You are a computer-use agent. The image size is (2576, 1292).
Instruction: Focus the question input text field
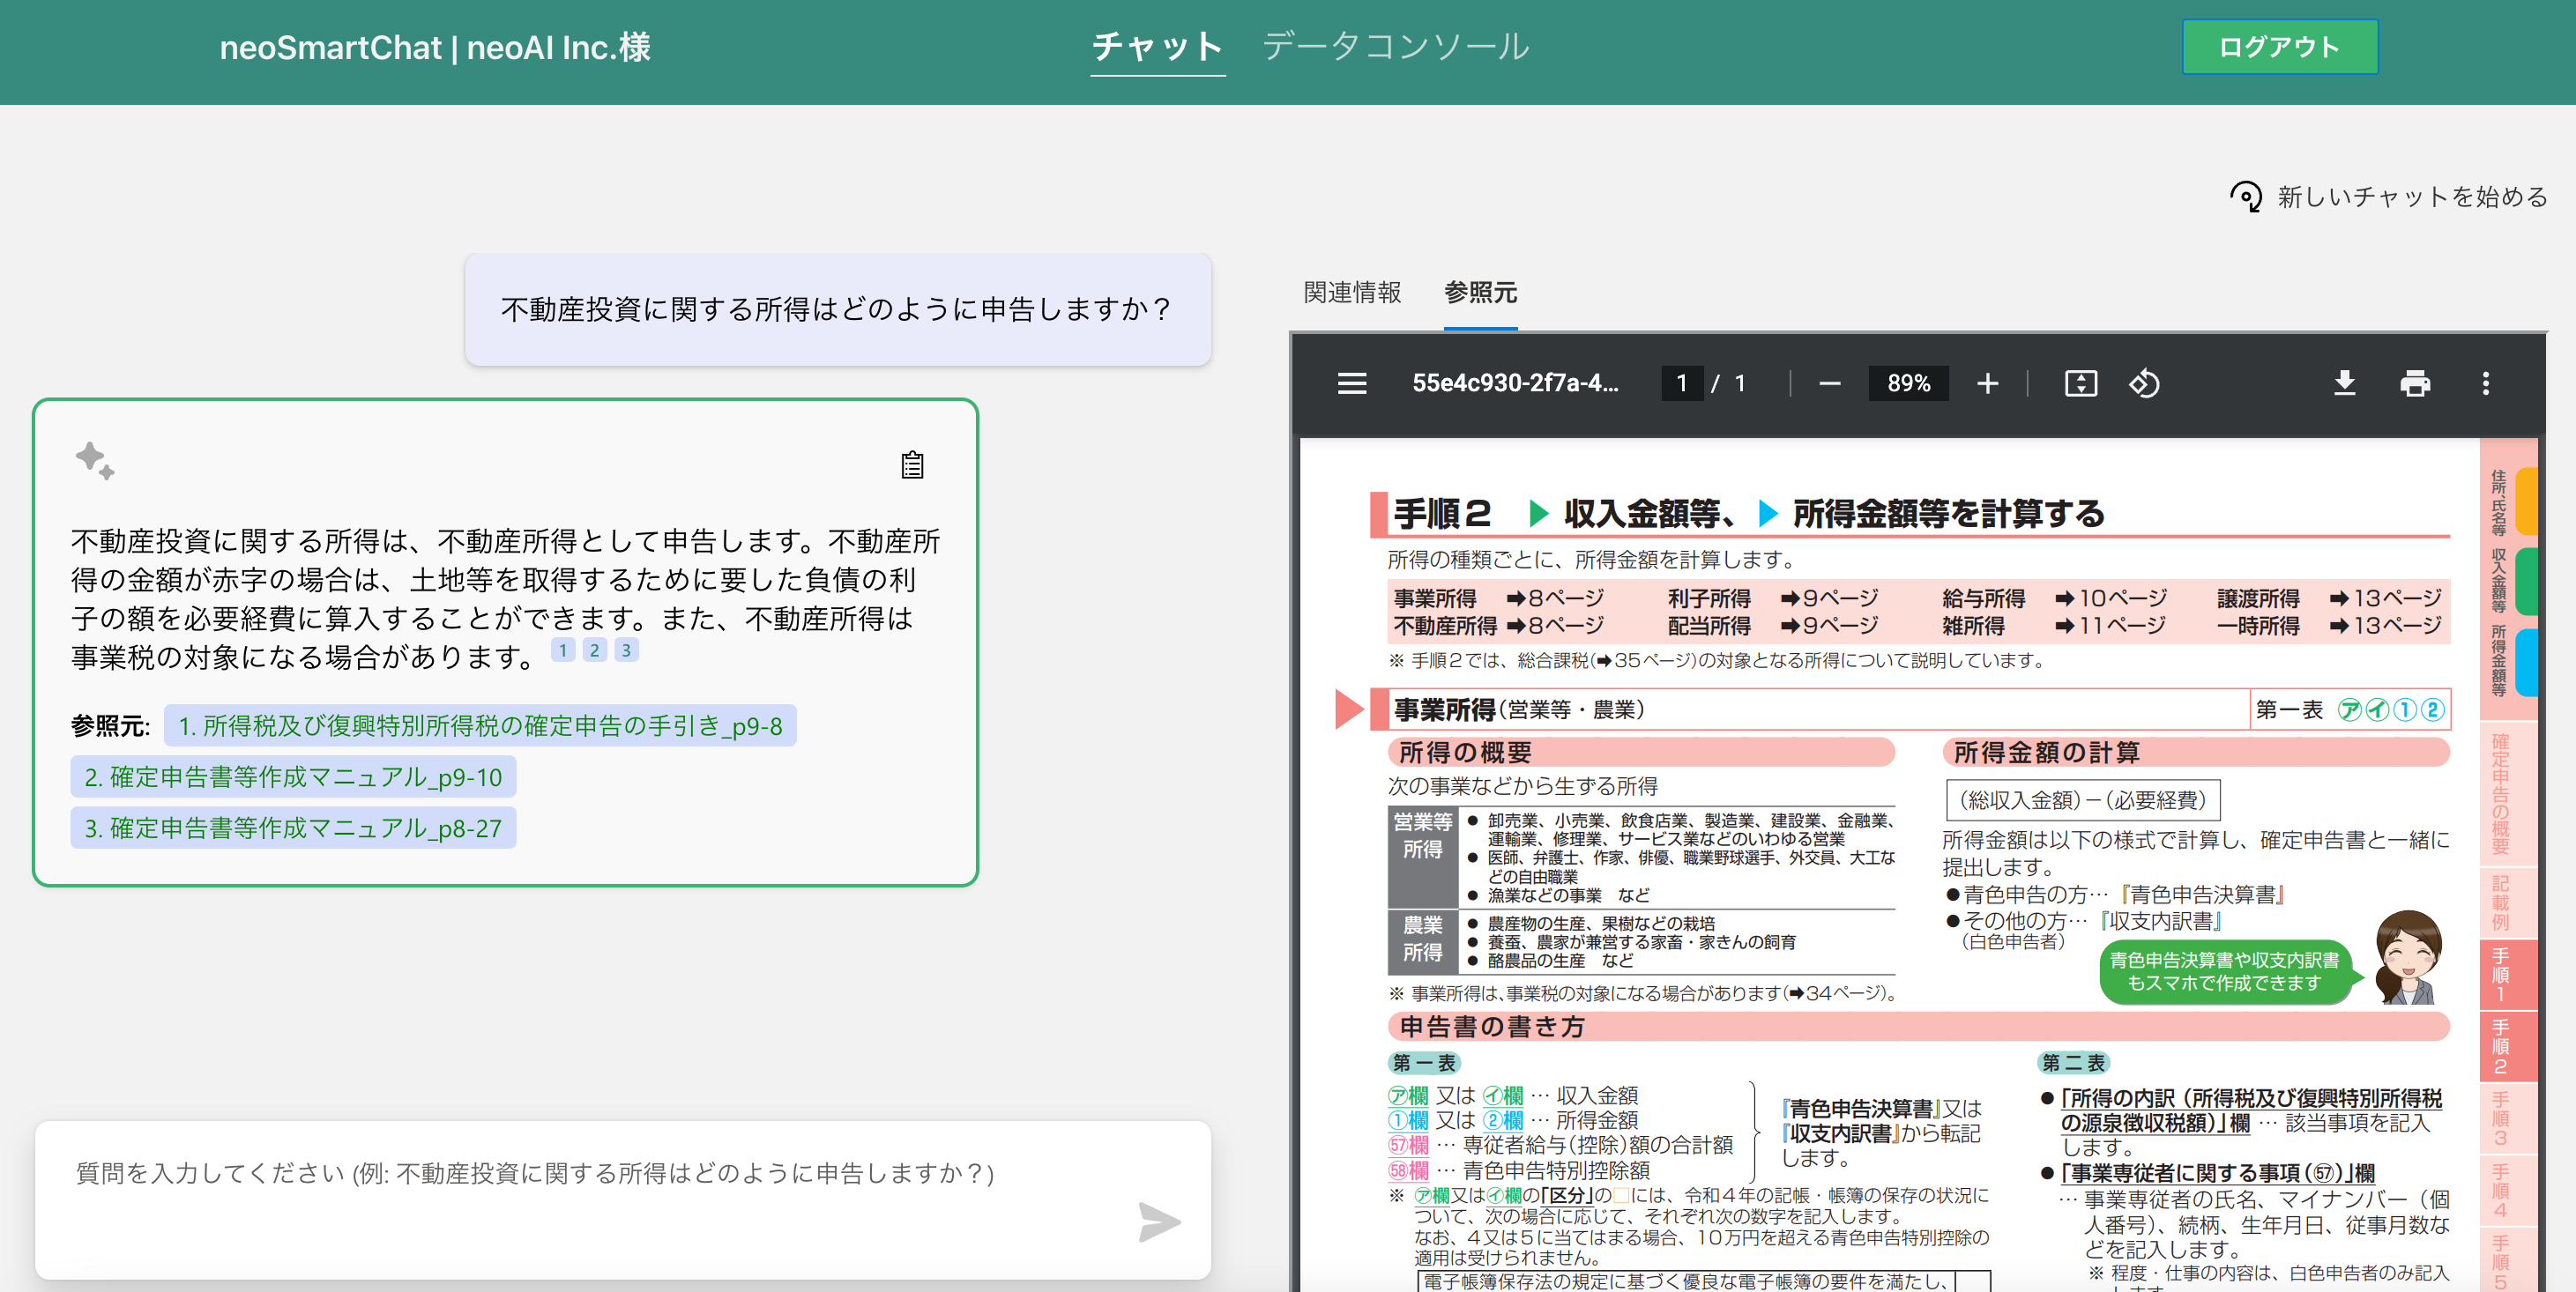coord(580,1174)
